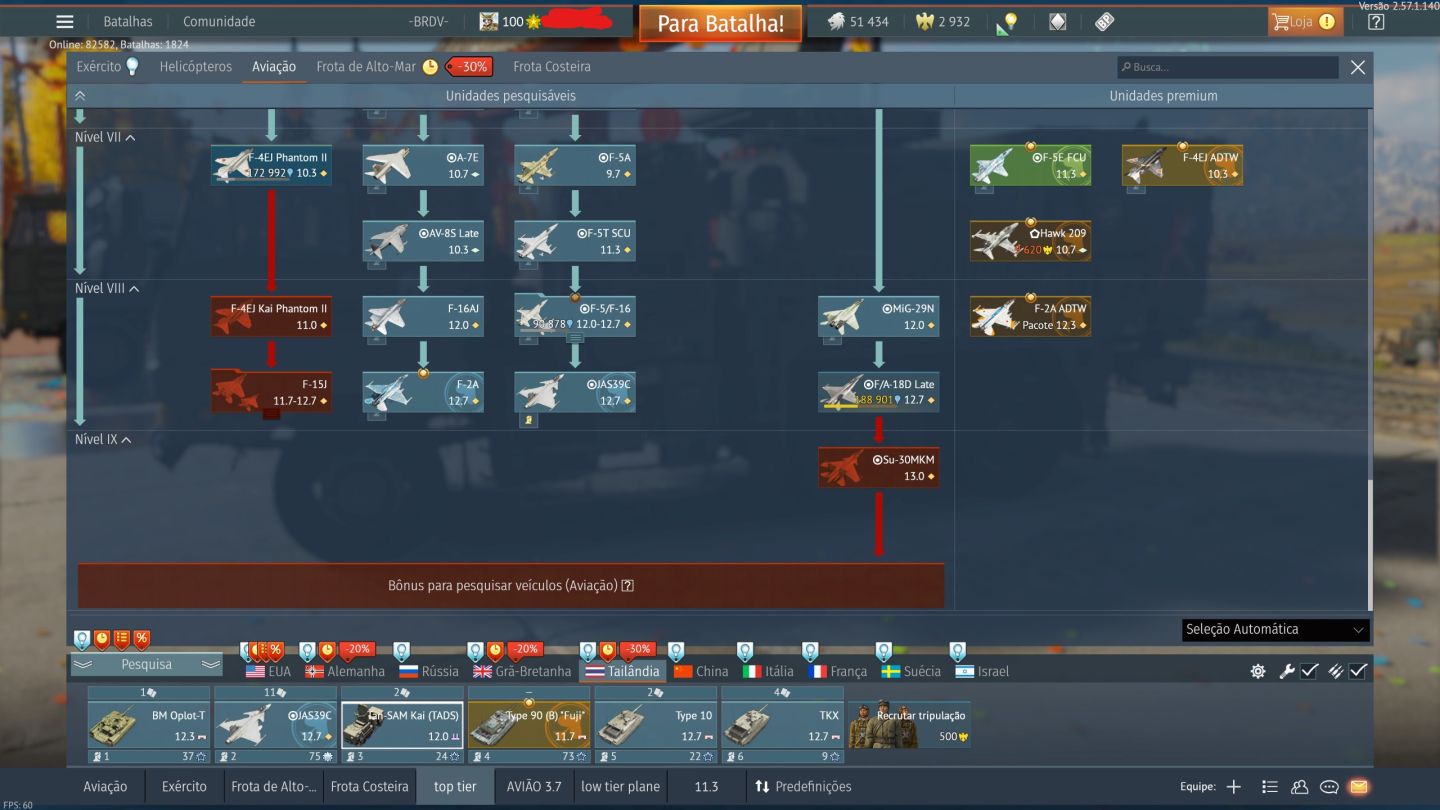
Task: Select the Rússia nation
Action: tap(429, 671)
